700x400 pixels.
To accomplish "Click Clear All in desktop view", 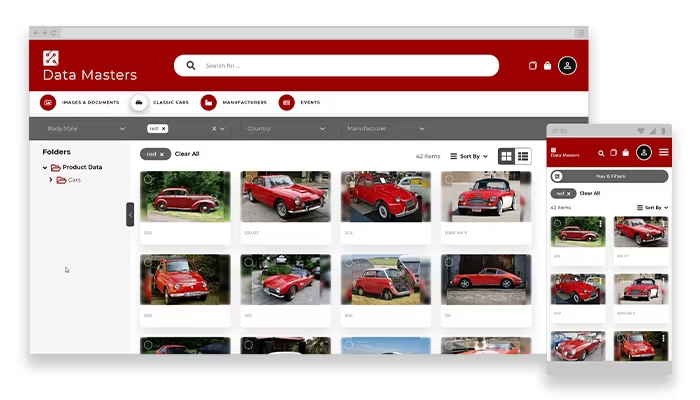I will tap(187, 154).
